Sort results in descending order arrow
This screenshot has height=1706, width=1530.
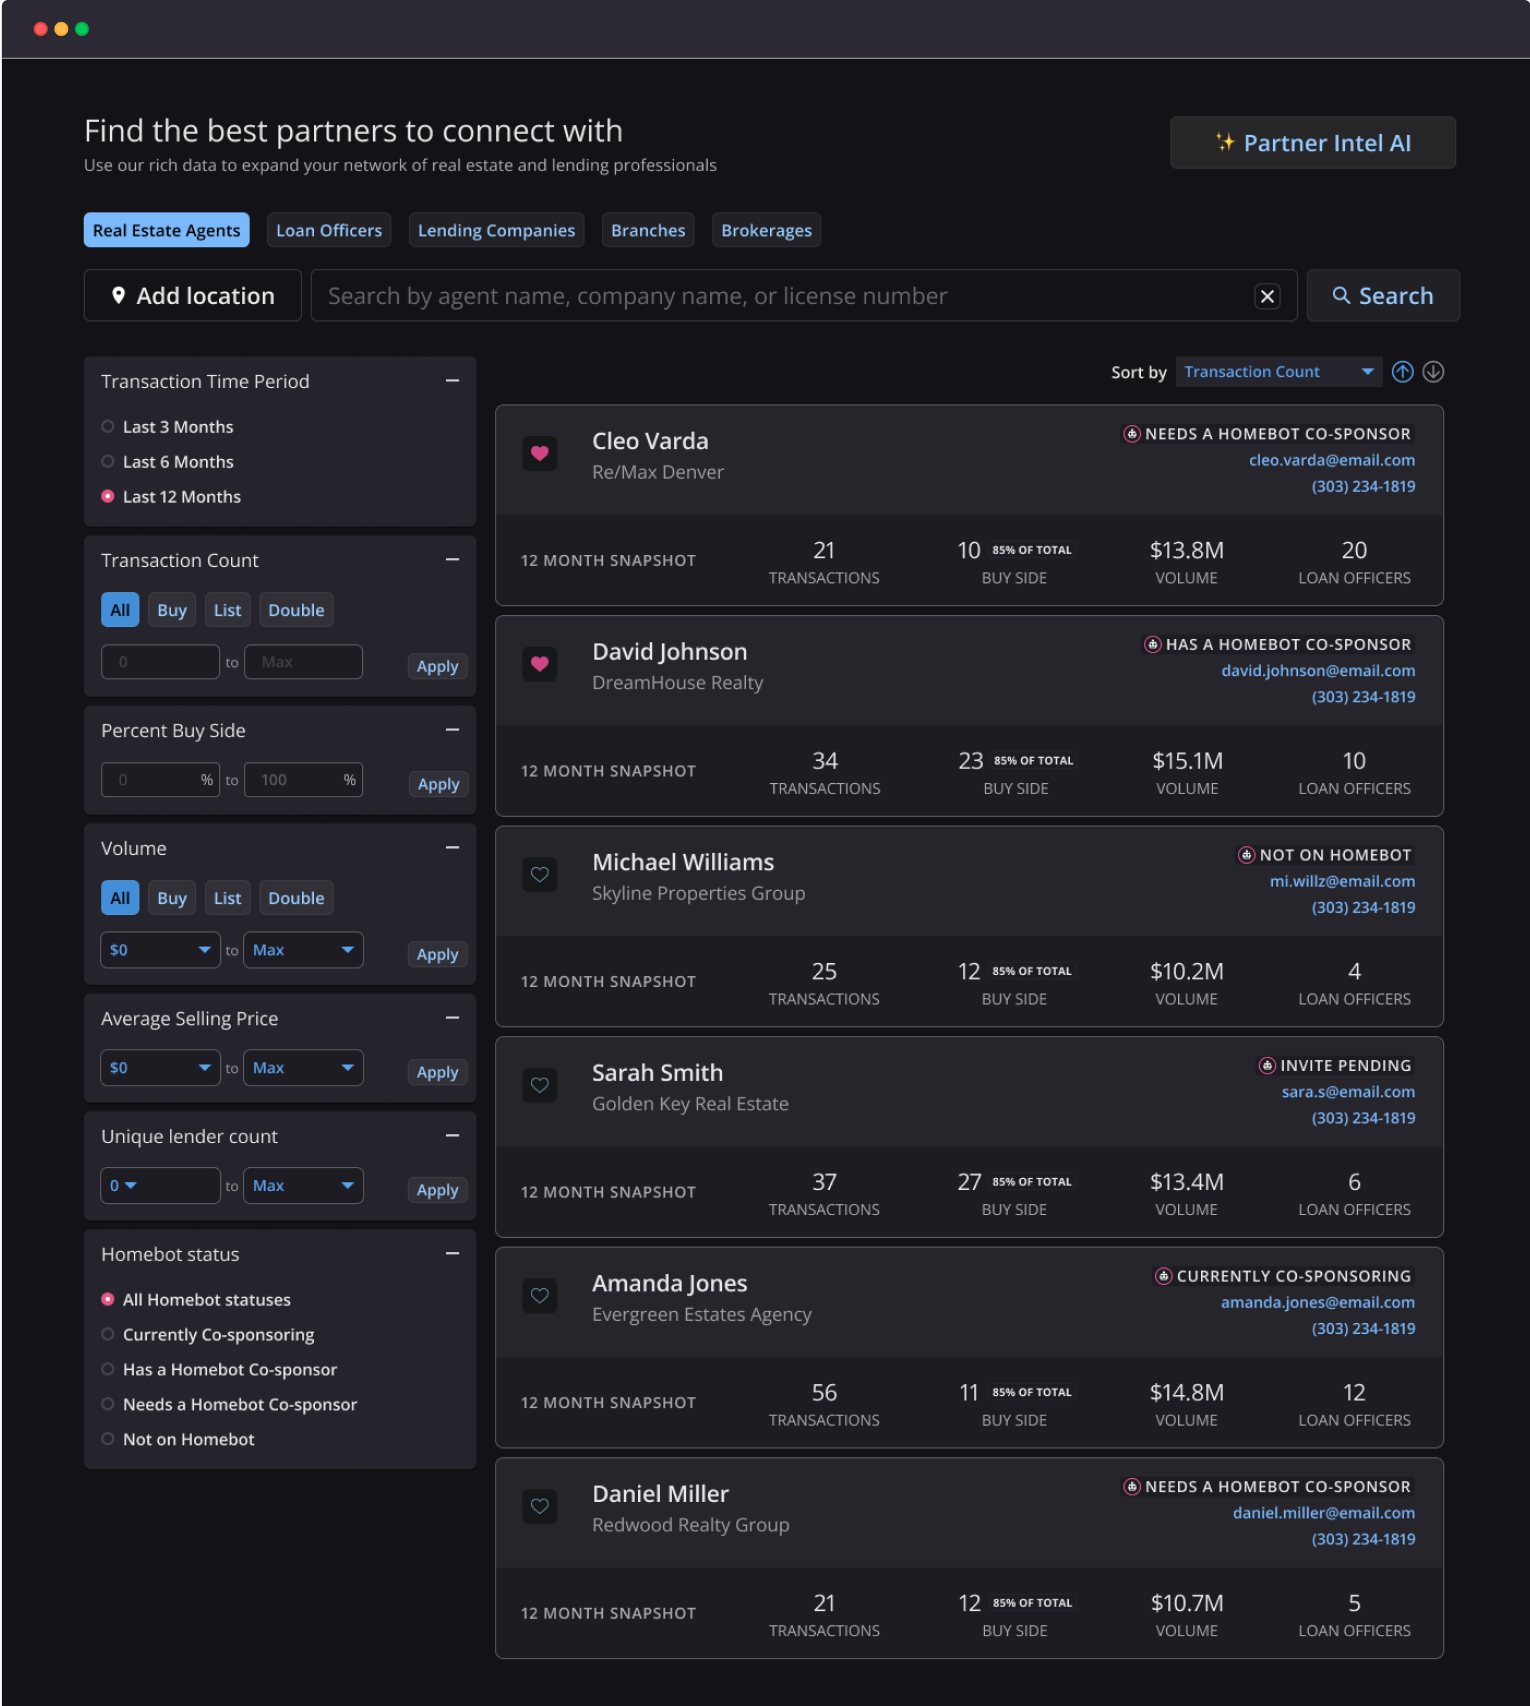point(1433,372)
